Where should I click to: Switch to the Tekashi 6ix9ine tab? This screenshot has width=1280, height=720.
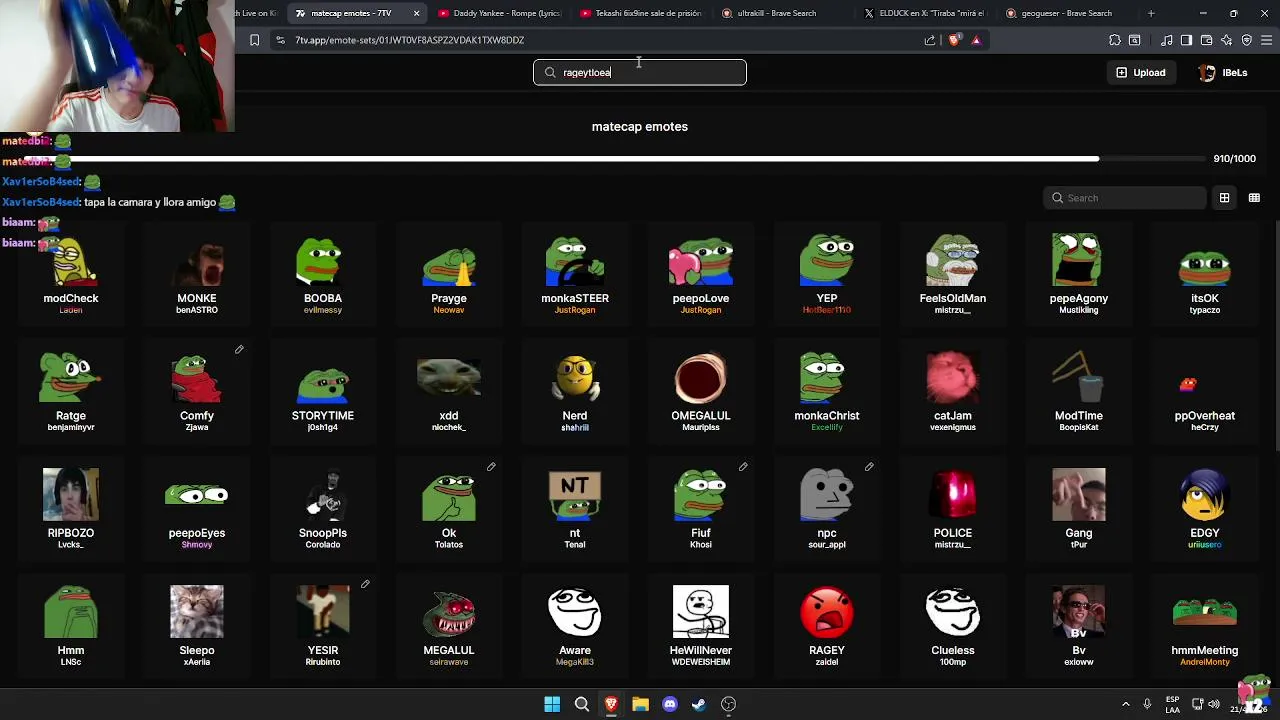click(x=642, y=13)
